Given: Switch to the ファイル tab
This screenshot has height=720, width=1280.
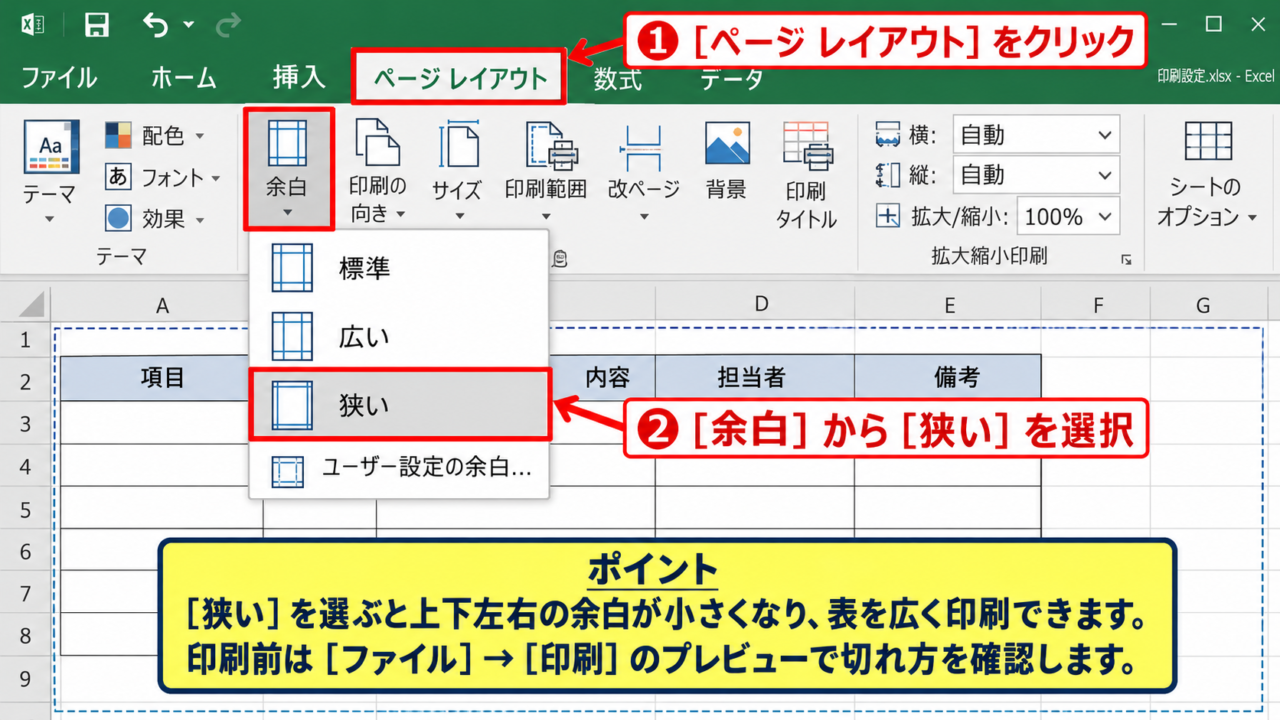Looking at the screenshot, I should pyautogui.click(x=59, y=78).
